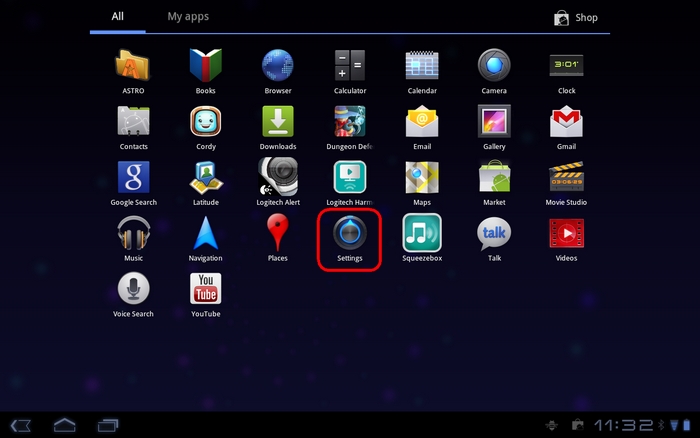This screenshot has width=700, height=438.
Task: Open the Downloads app
Action: [x=278, y=127]
